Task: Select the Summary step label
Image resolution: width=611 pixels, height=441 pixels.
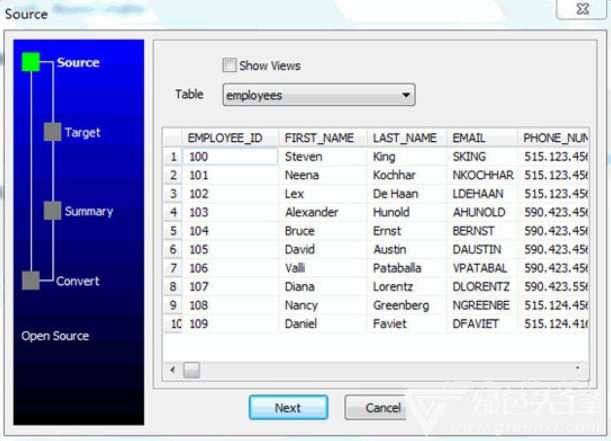Action: [89, 211]
